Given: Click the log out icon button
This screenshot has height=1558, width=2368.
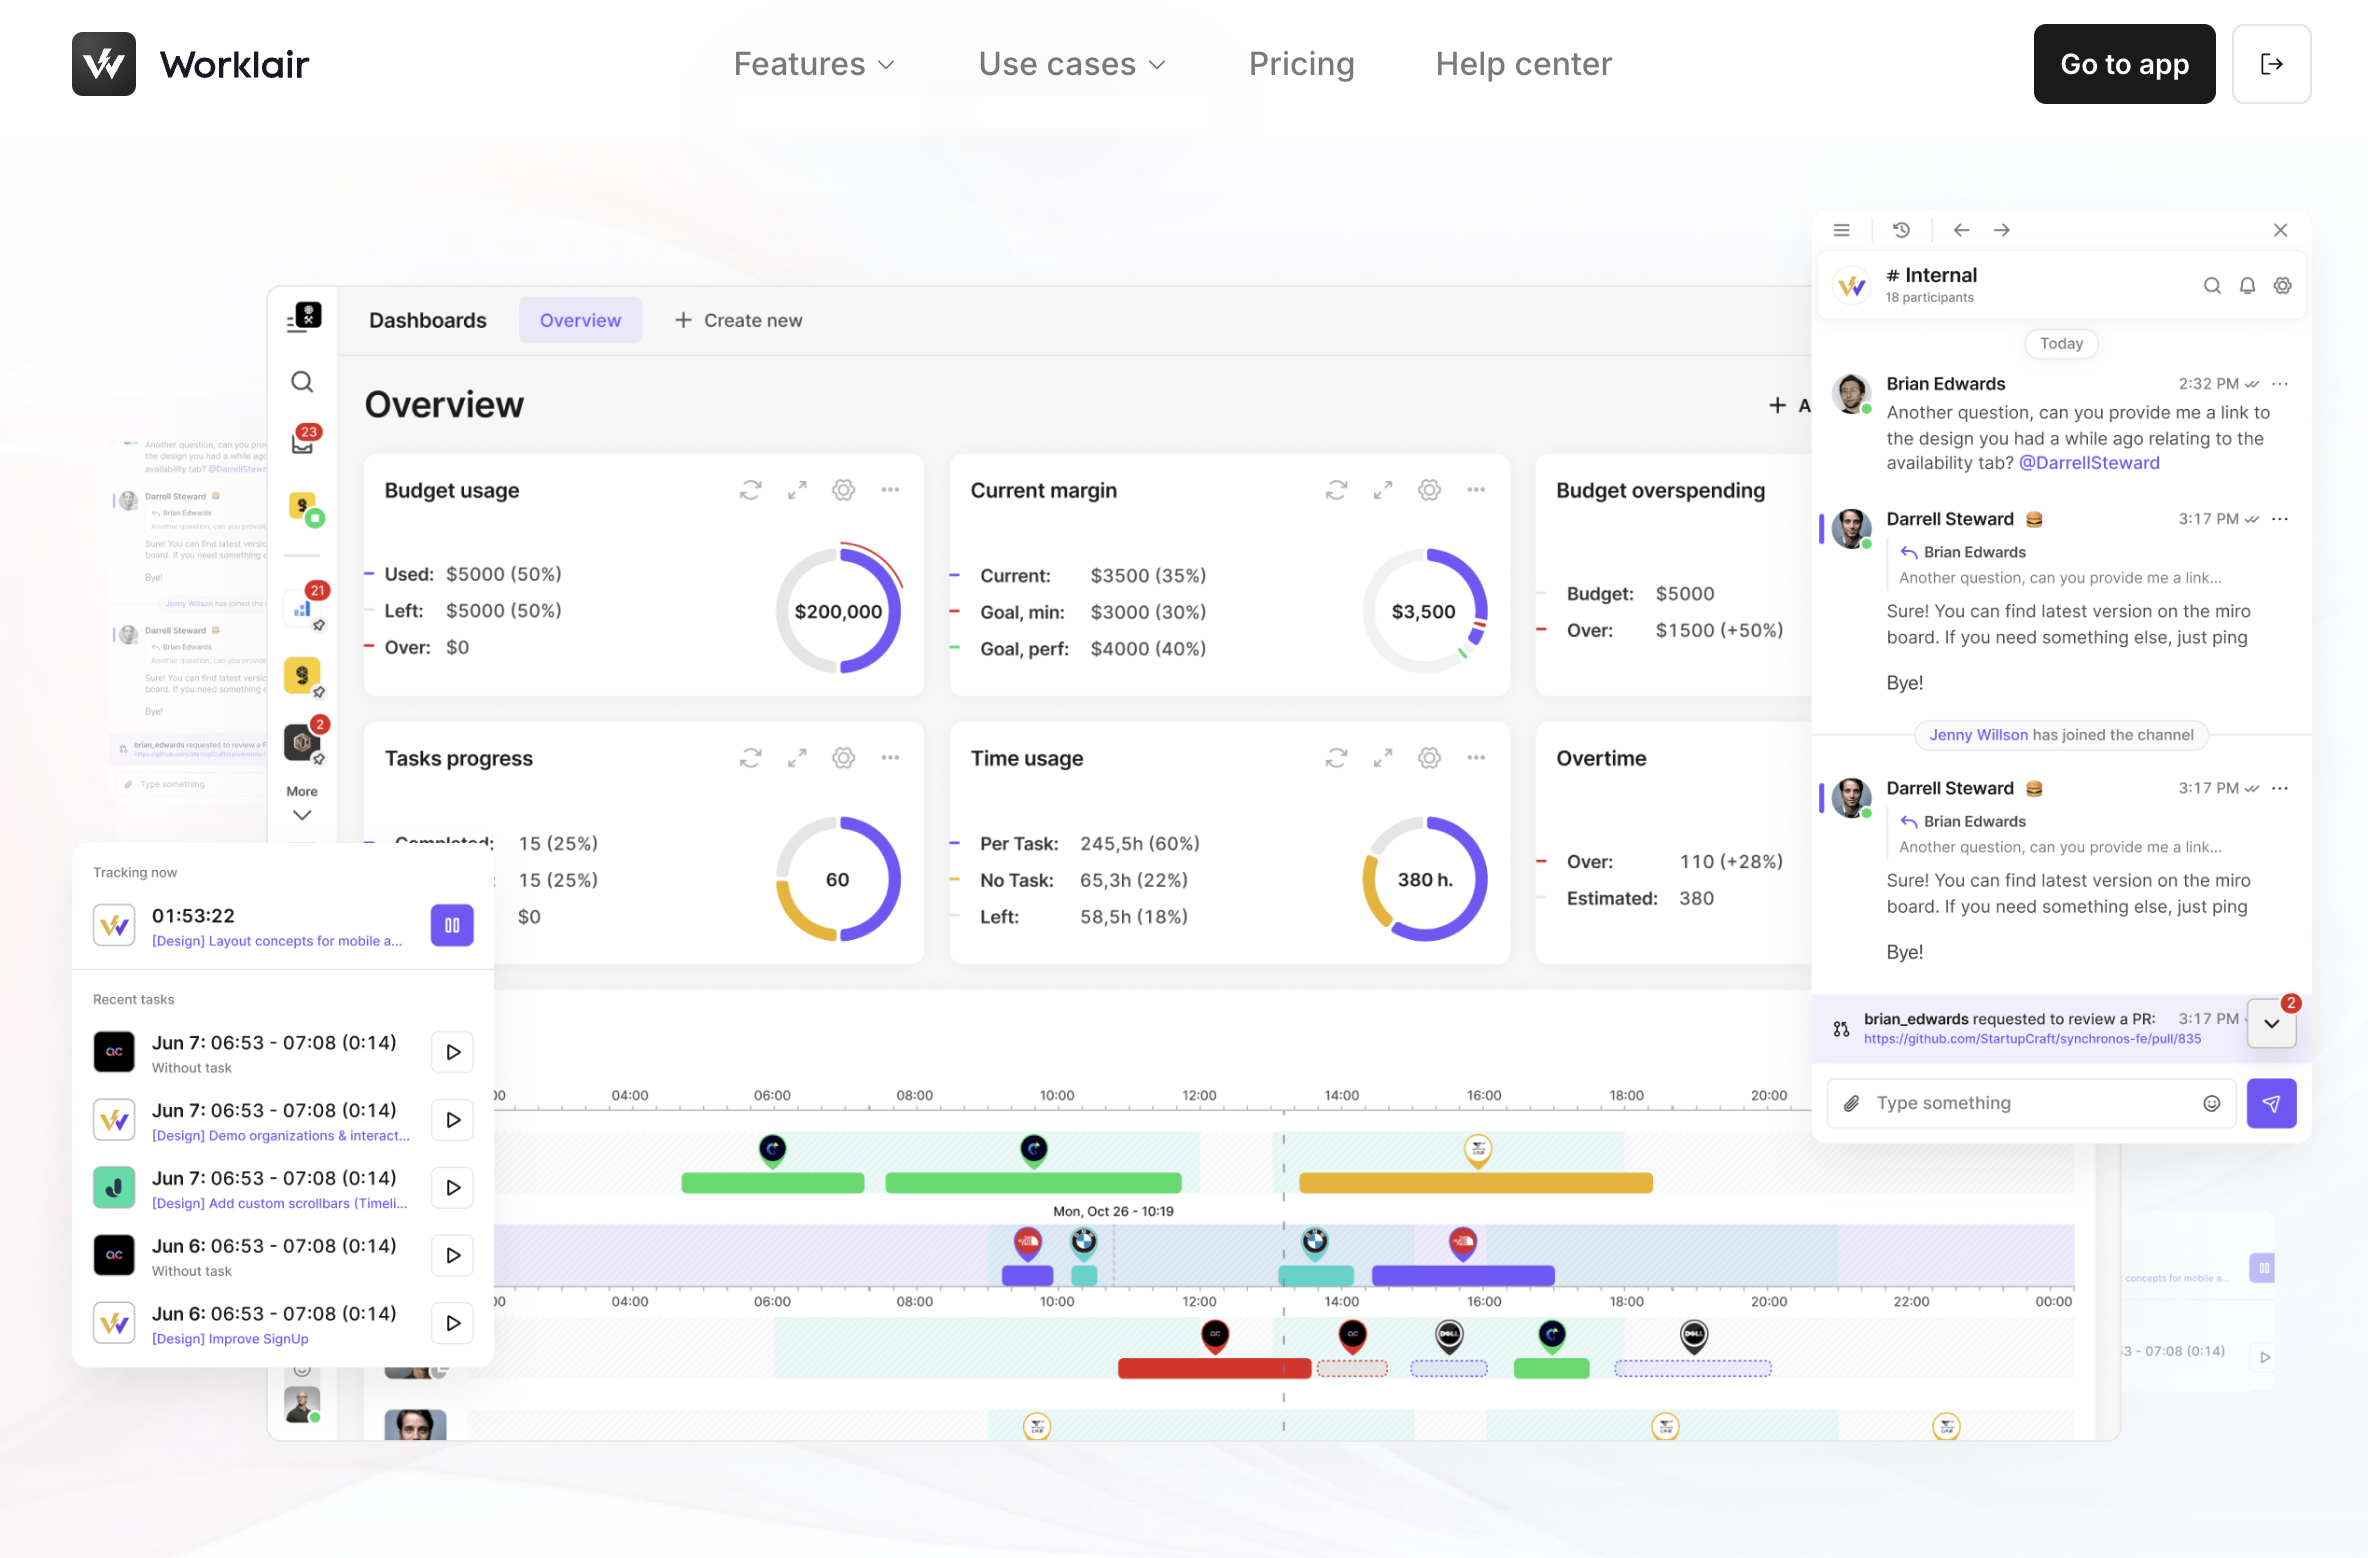Looking at the screenshot, I should point(2271,64).
